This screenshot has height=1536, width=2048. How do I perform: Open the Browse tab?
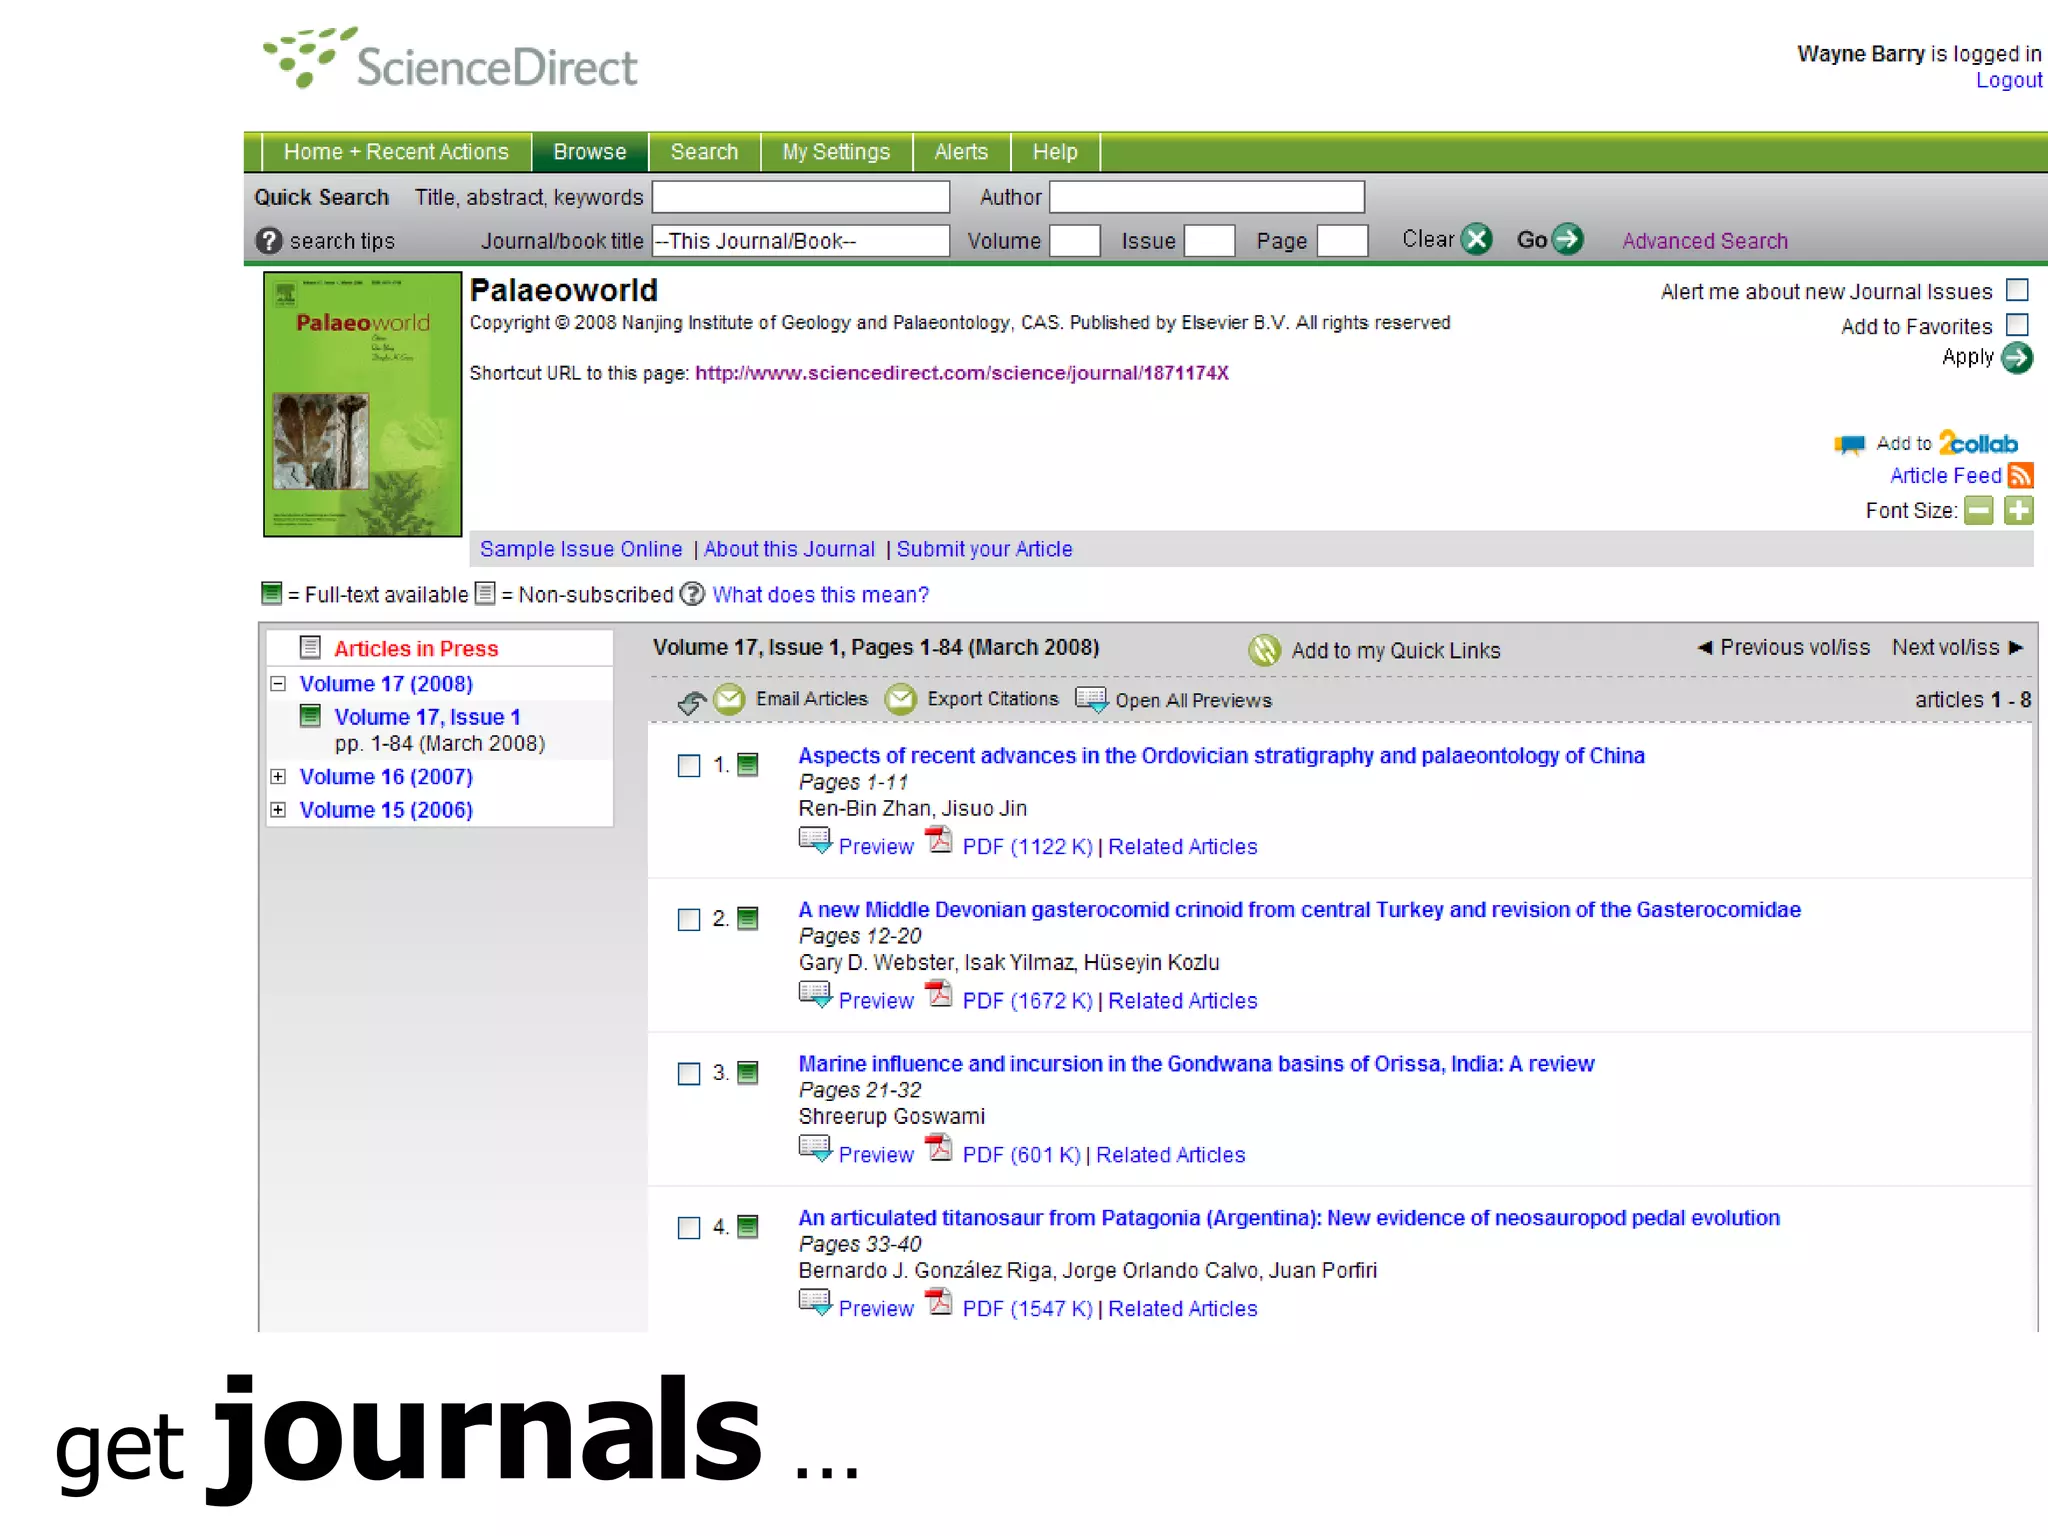[x=590, y=152]
